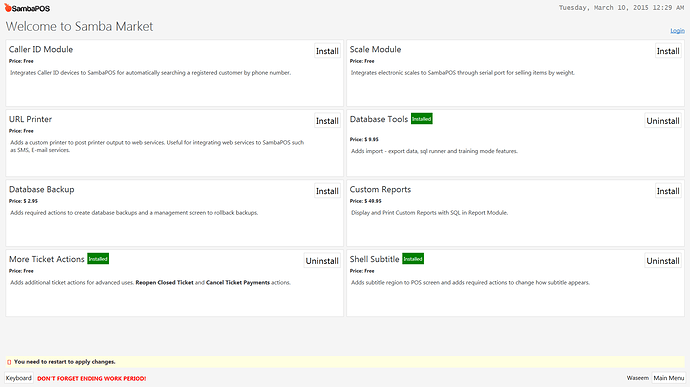Image resolution: width=690 pixels, height=387 pixels.
Task: Select the More Ticket Actions title
Action: point(47,259)
